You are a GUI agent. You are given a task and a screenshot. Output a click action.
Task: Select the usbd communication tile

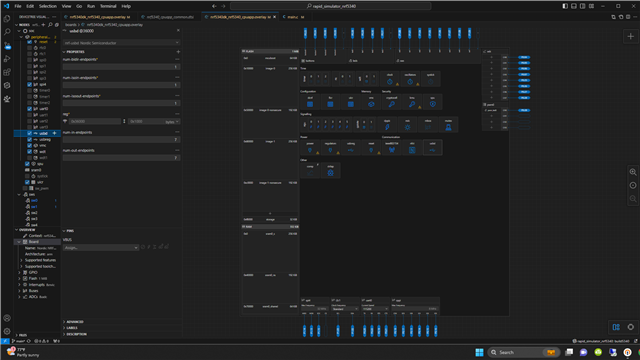pyautogui.click(x=432, y=148)
